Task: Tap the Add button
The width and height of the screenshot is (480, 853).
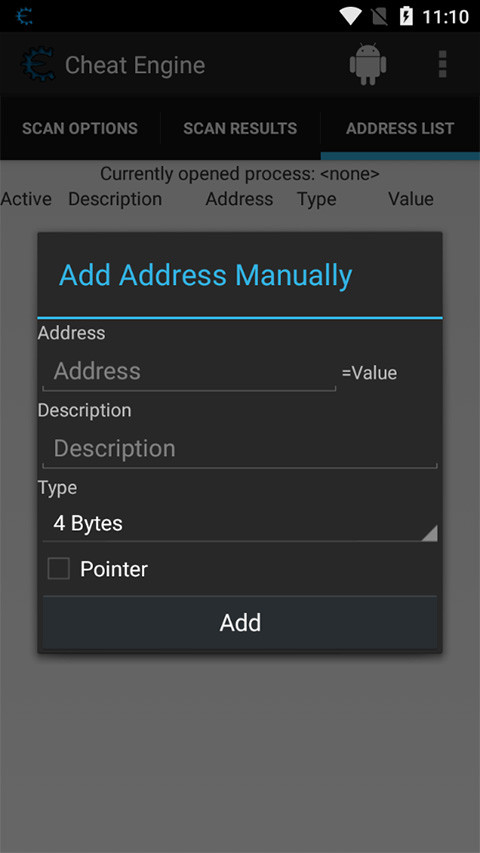Action: tap(240, 623)
